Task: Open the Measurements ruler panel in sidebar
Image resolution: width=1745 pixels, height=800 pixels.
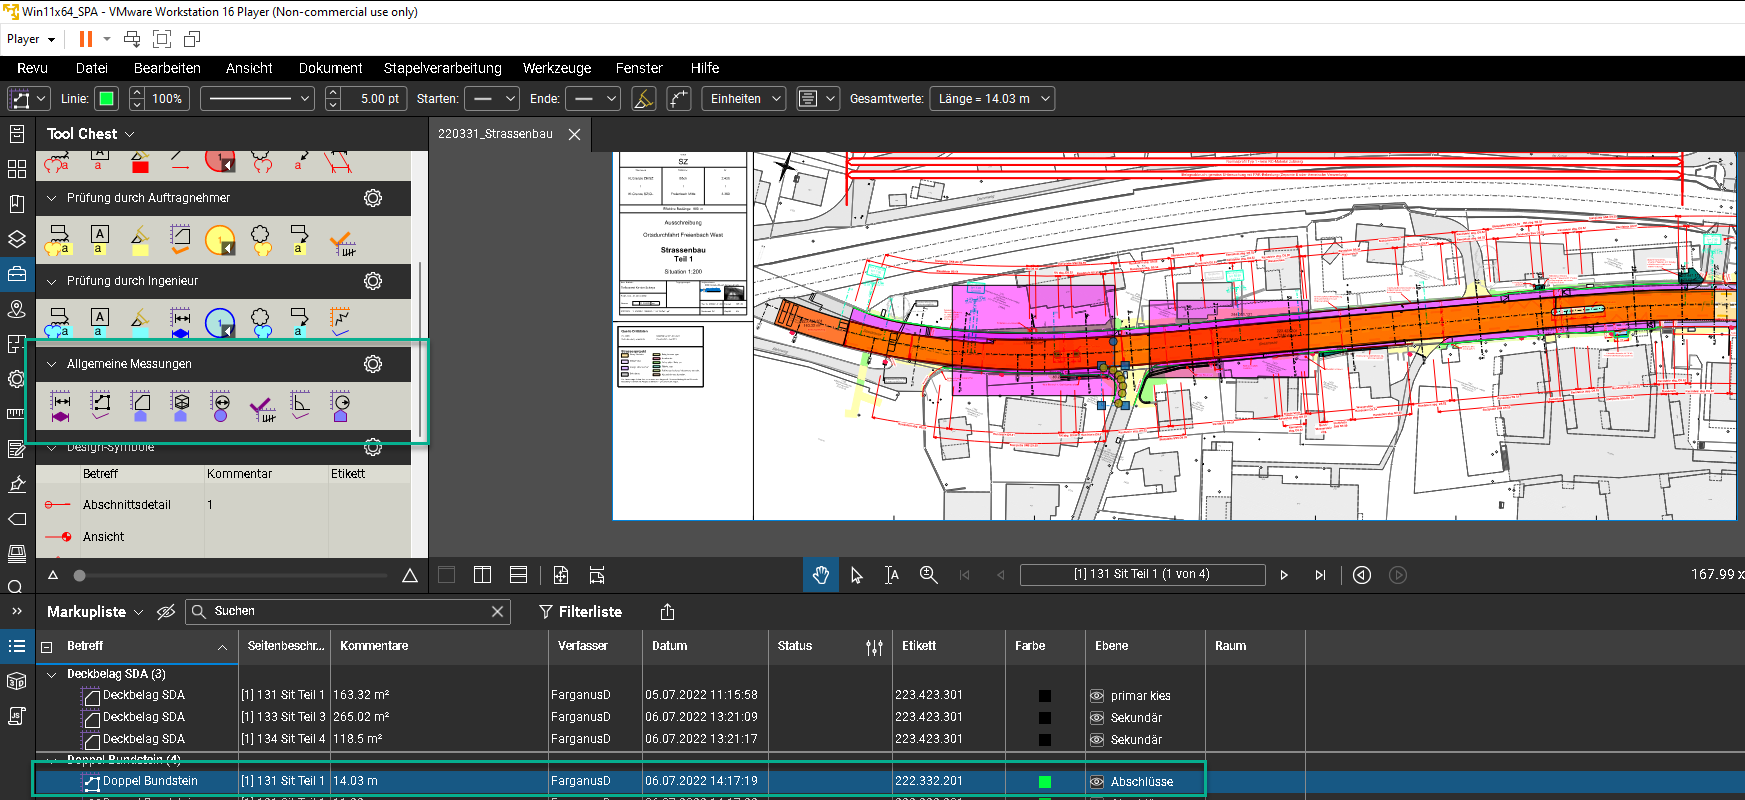Action: tap(17, 413)
